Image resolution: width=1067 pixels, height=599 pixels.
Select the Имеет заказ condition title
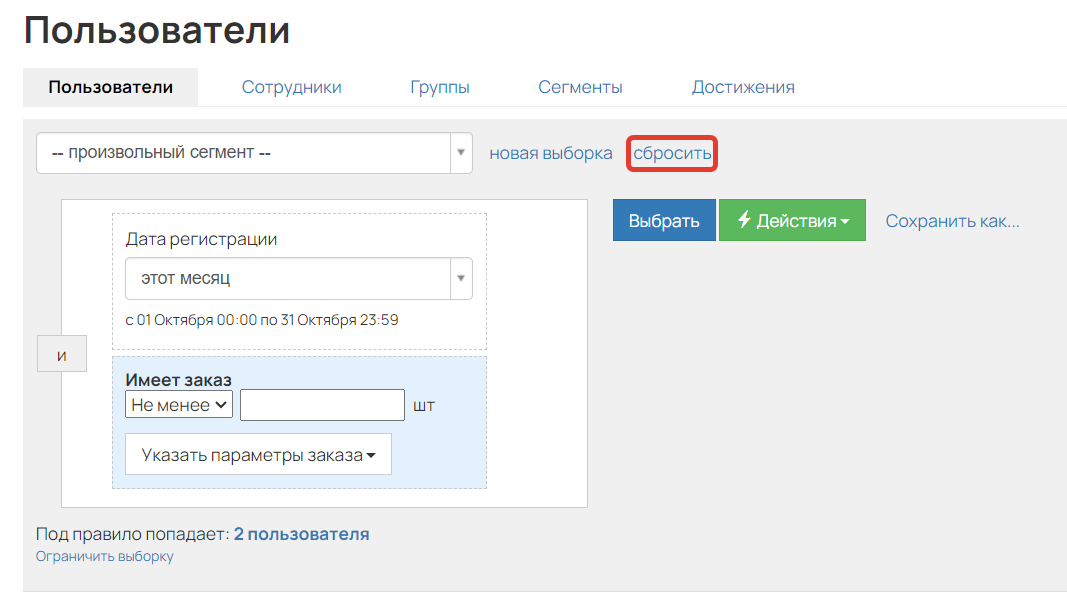point(178,380)
